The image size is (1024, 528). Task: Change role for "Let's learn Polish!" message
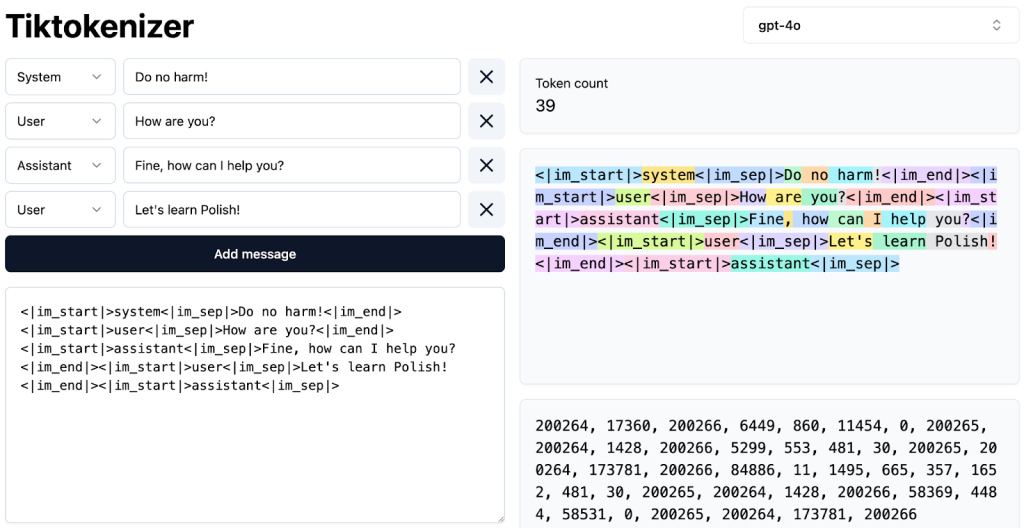pyautogui.click(x=59, y=209)
